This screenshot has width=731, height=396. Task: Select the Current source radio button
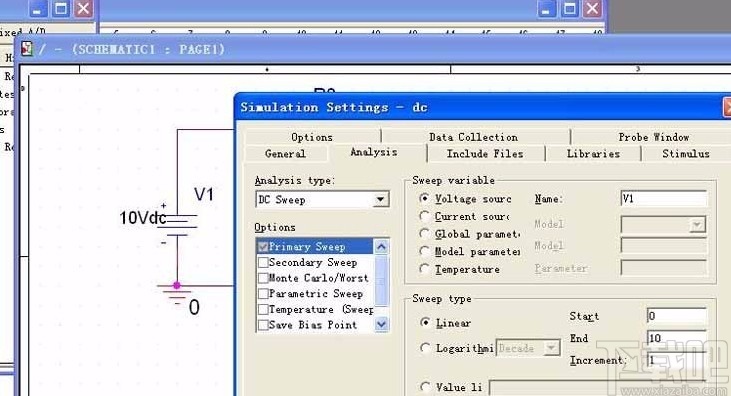(x=424, y=216)
